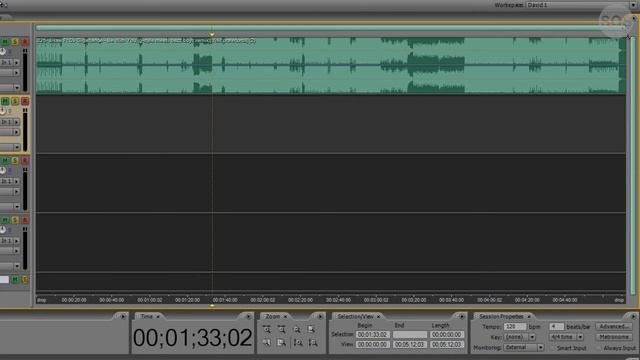The width and height of the screenshot is (640, 360).
Task: Arm the highlighted track 2 for record
Action: 25,101
